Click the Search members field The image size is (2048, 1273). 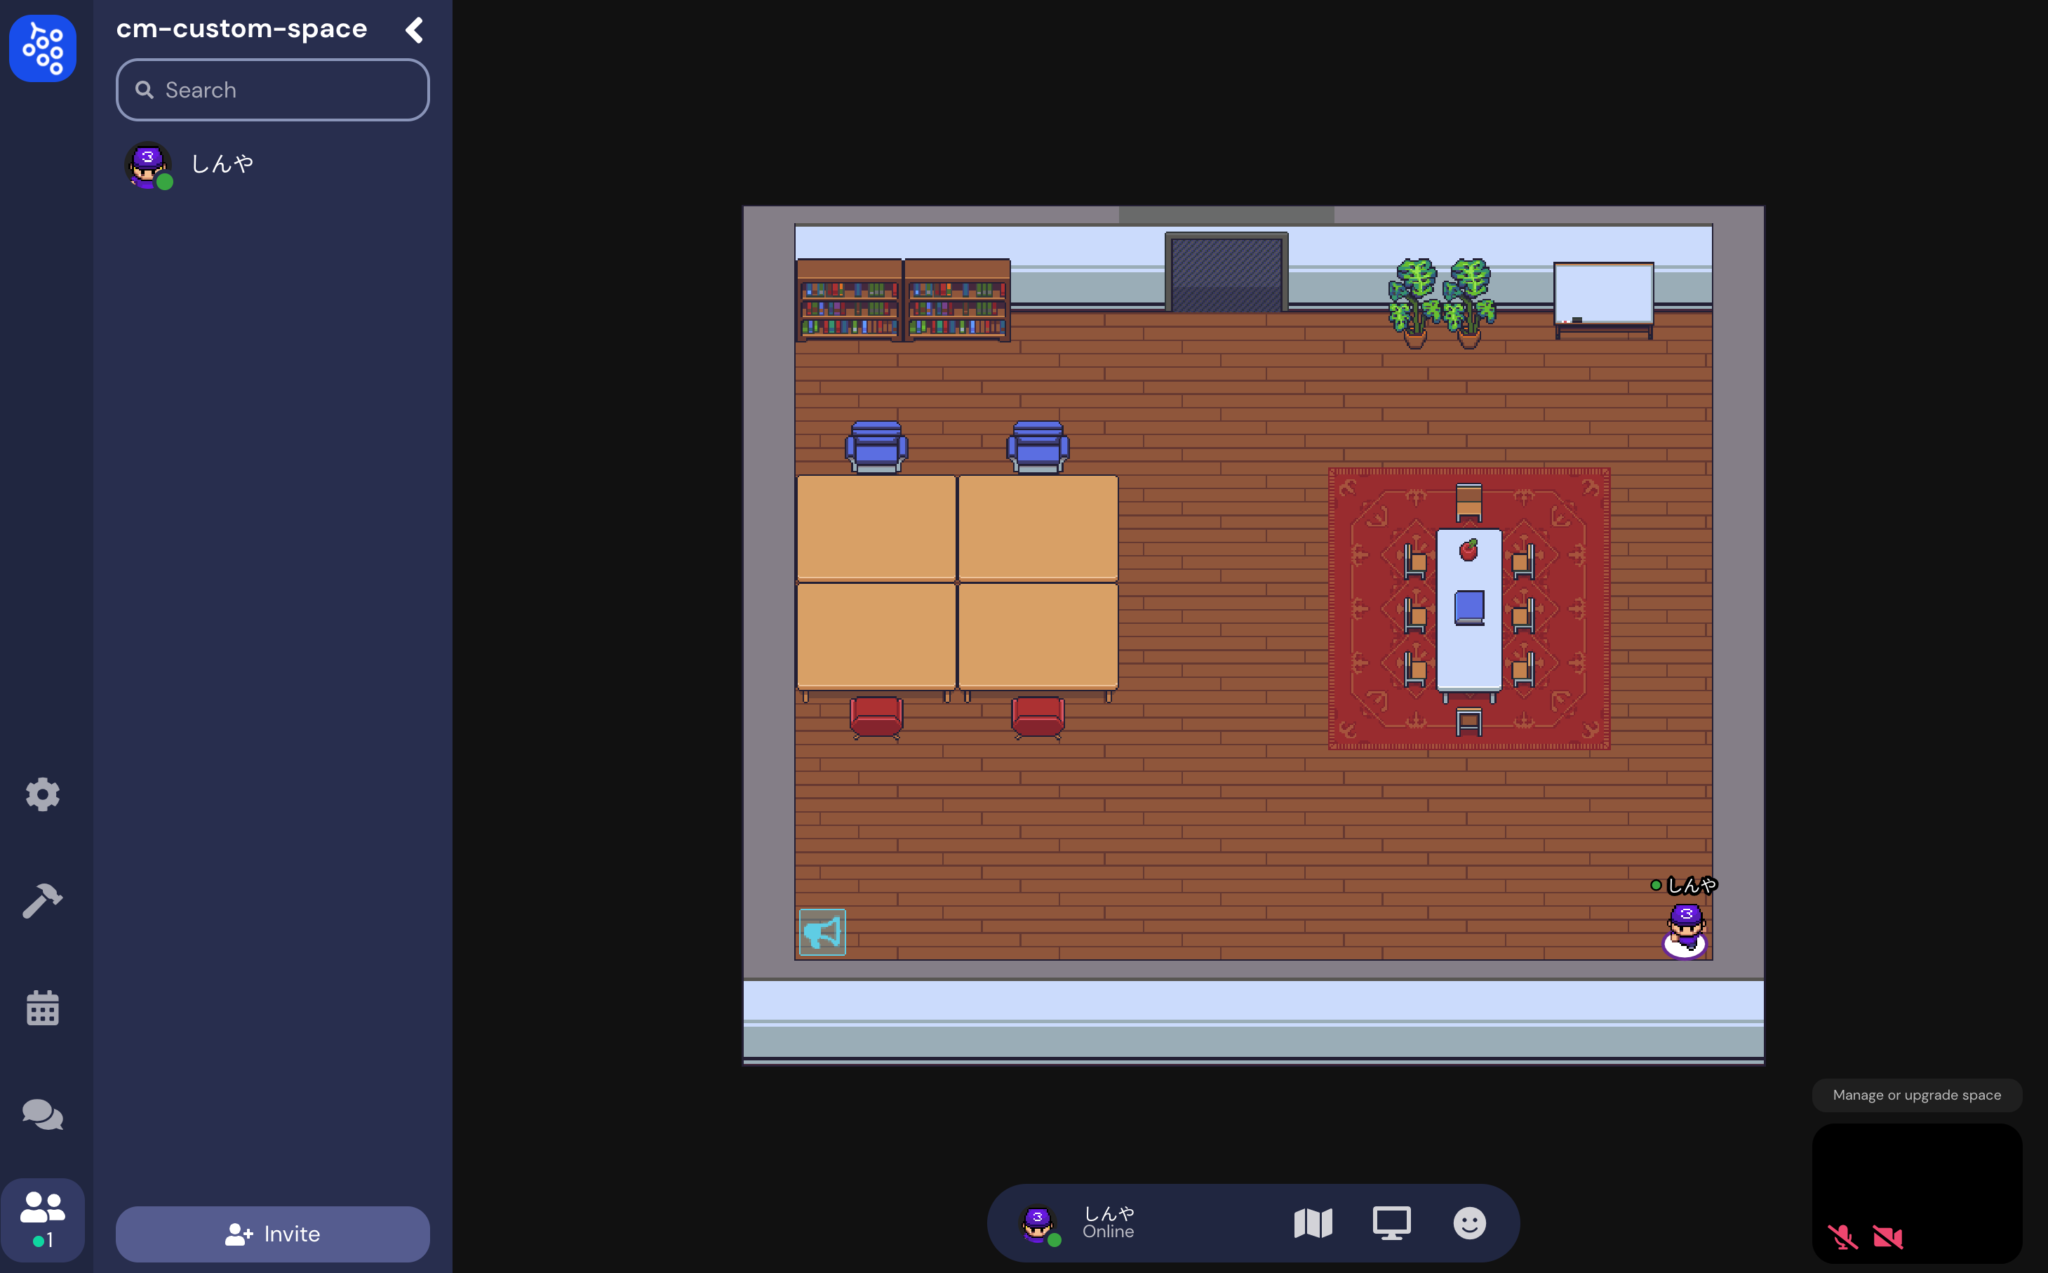tap(271, 90)
